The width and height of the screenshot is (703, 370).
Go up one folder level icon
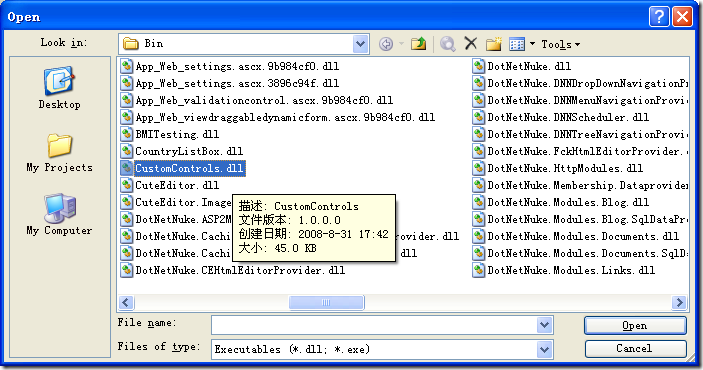tap(418, 44)
